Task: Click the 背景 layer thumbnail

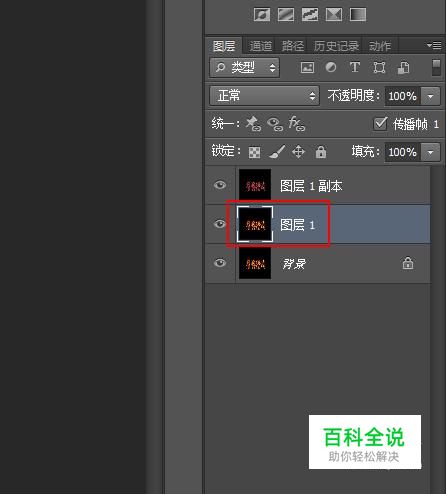Action: [255, 263]
